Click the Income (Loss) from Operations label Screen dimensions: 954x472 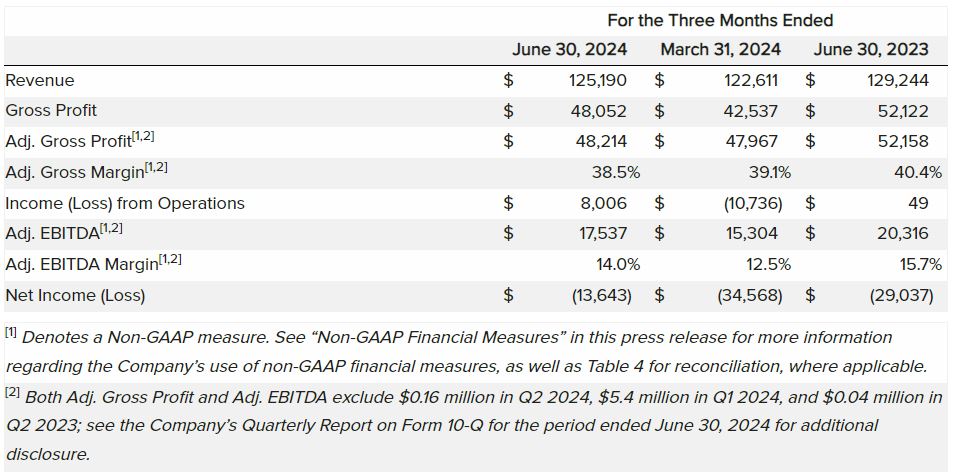click(125, 203)
